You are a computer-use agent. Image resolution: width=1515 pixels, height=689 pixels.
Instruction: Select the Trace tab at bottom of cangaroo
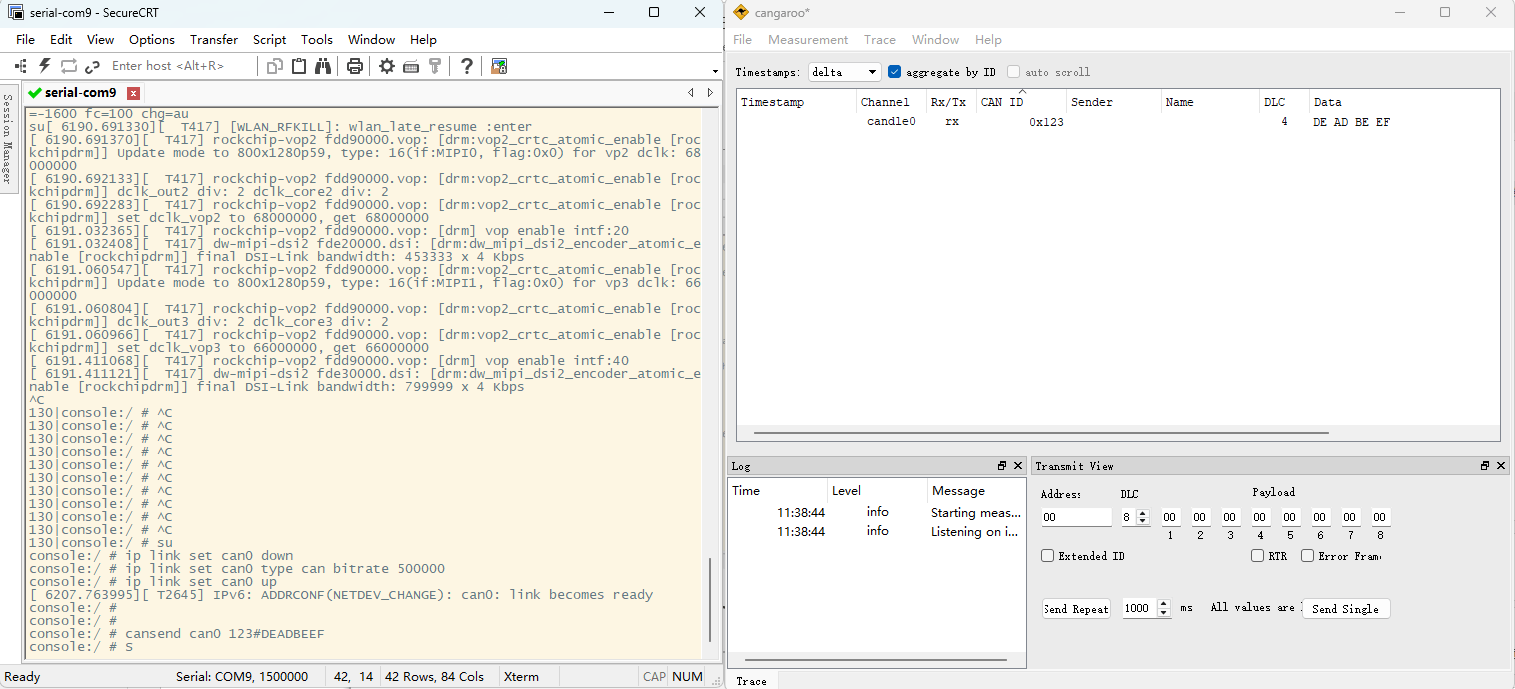pyautogui.click(x=751, y=681)
